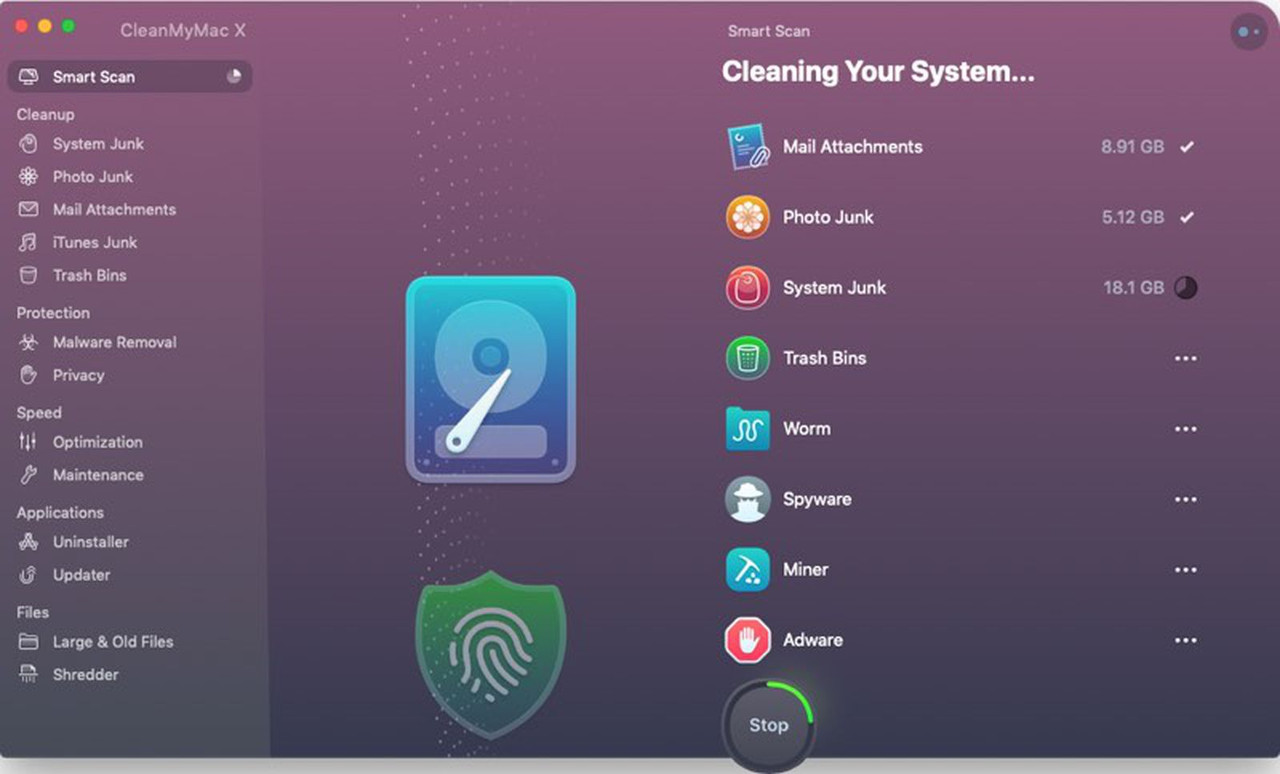Click the Privacy hand icon in sidebar
1280x774 pixels.
tap(29, 376)
